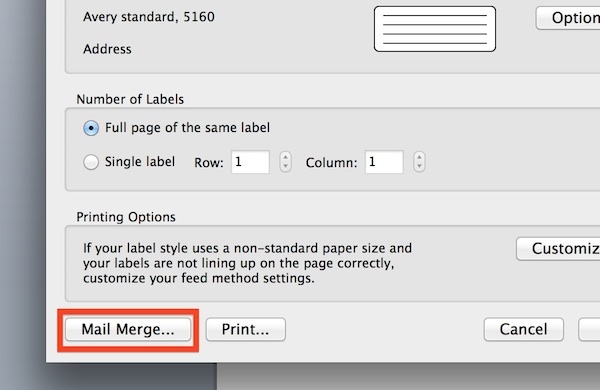This screenshot has width=600, height=390.
Task: Click the Single label text
Action: (140, 162)
